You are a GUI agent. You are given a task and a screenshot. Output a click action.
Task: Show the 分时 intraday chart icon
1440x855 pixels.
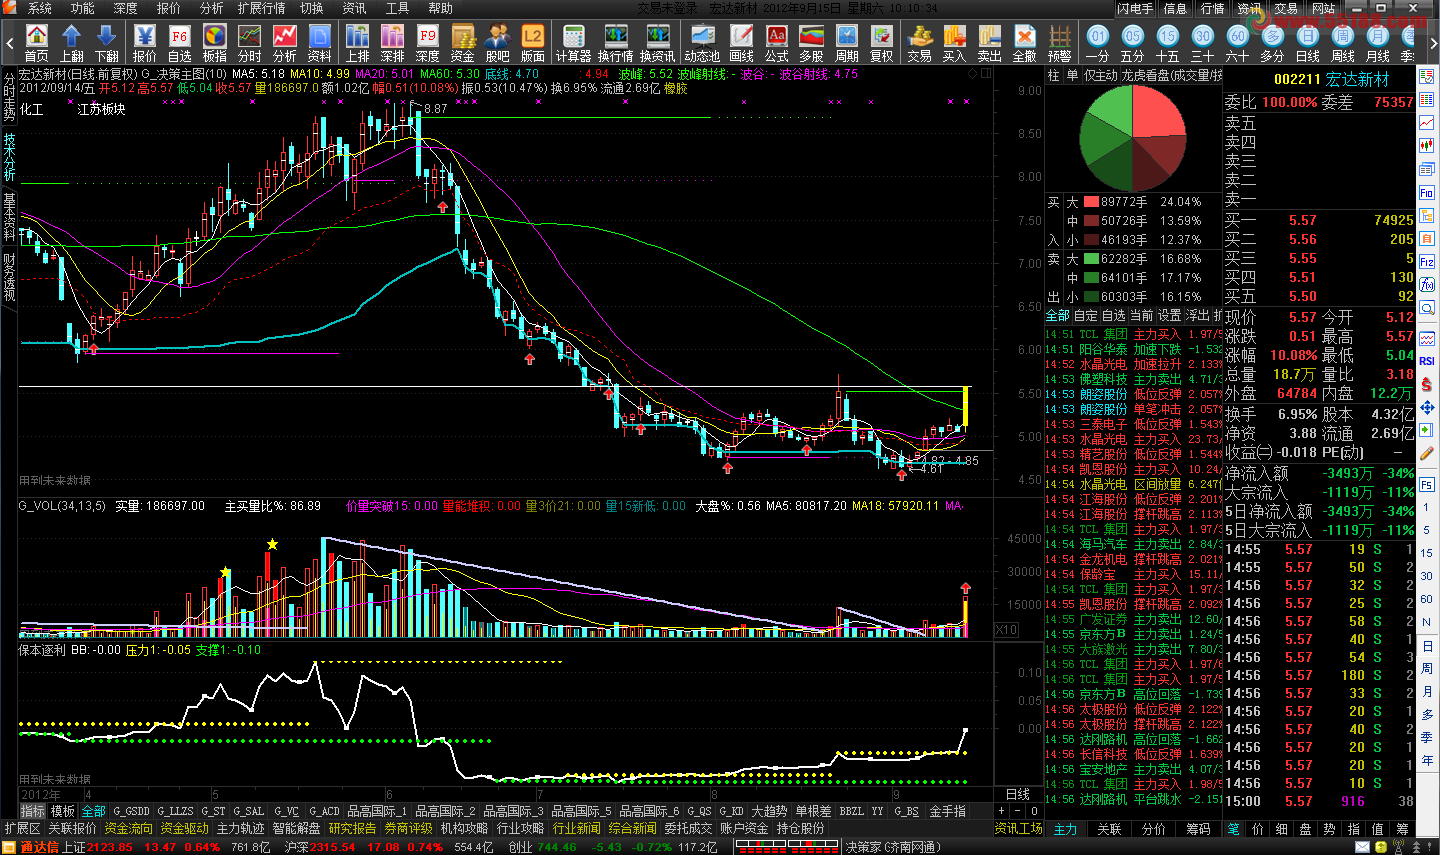pyautogui.click(x=250, y=44)
